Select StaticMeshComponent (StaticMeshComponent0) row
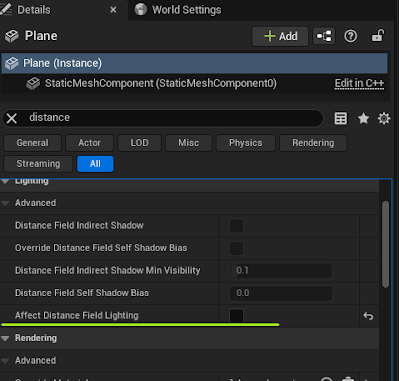 point(195,83)
